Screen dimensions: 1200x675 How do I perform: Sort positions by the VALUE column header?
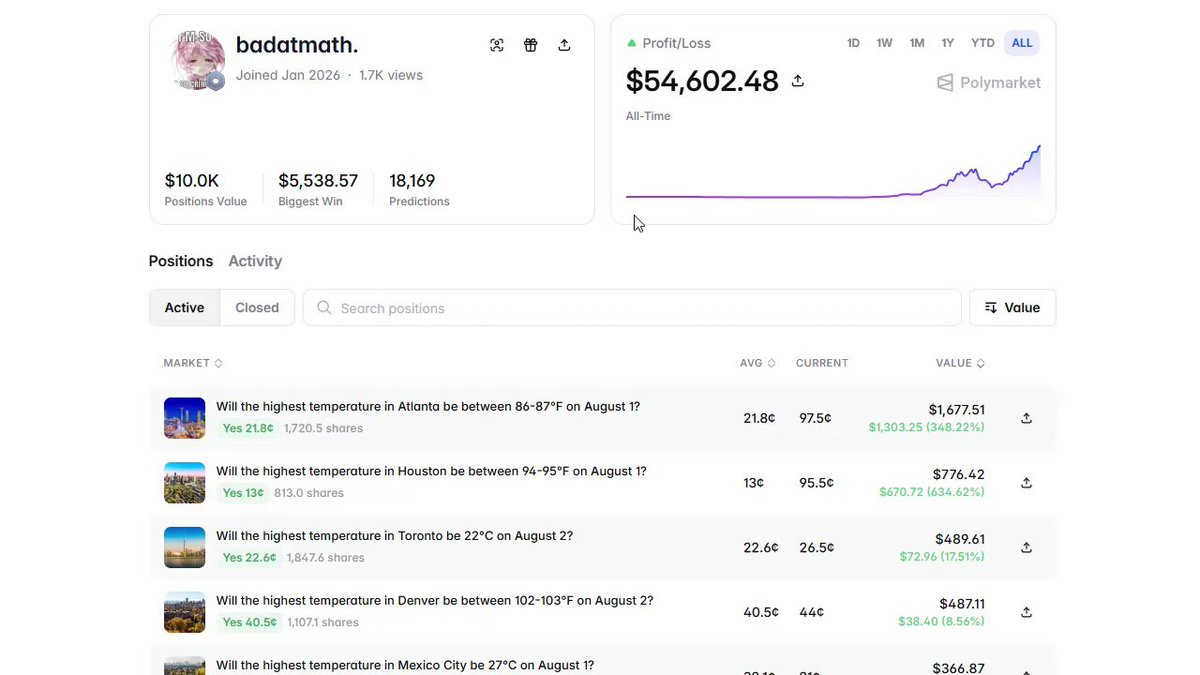[960, 363]
